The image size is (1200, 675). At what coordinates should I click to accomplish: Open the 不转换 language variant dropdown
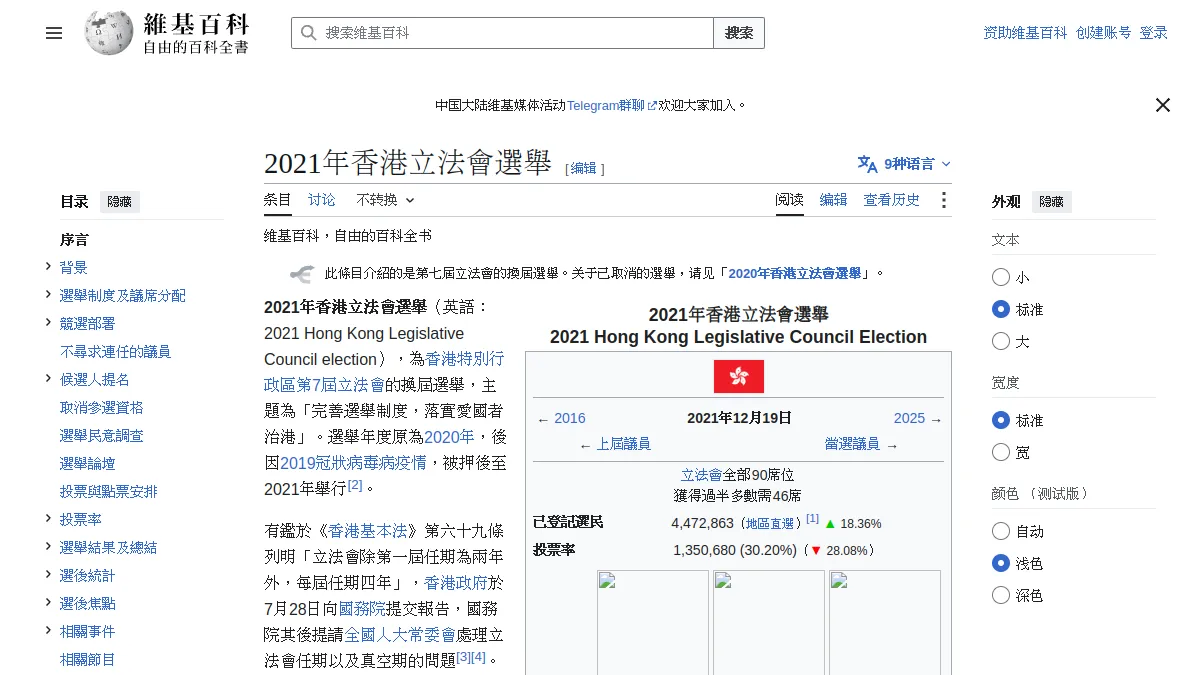click(385, 200)
